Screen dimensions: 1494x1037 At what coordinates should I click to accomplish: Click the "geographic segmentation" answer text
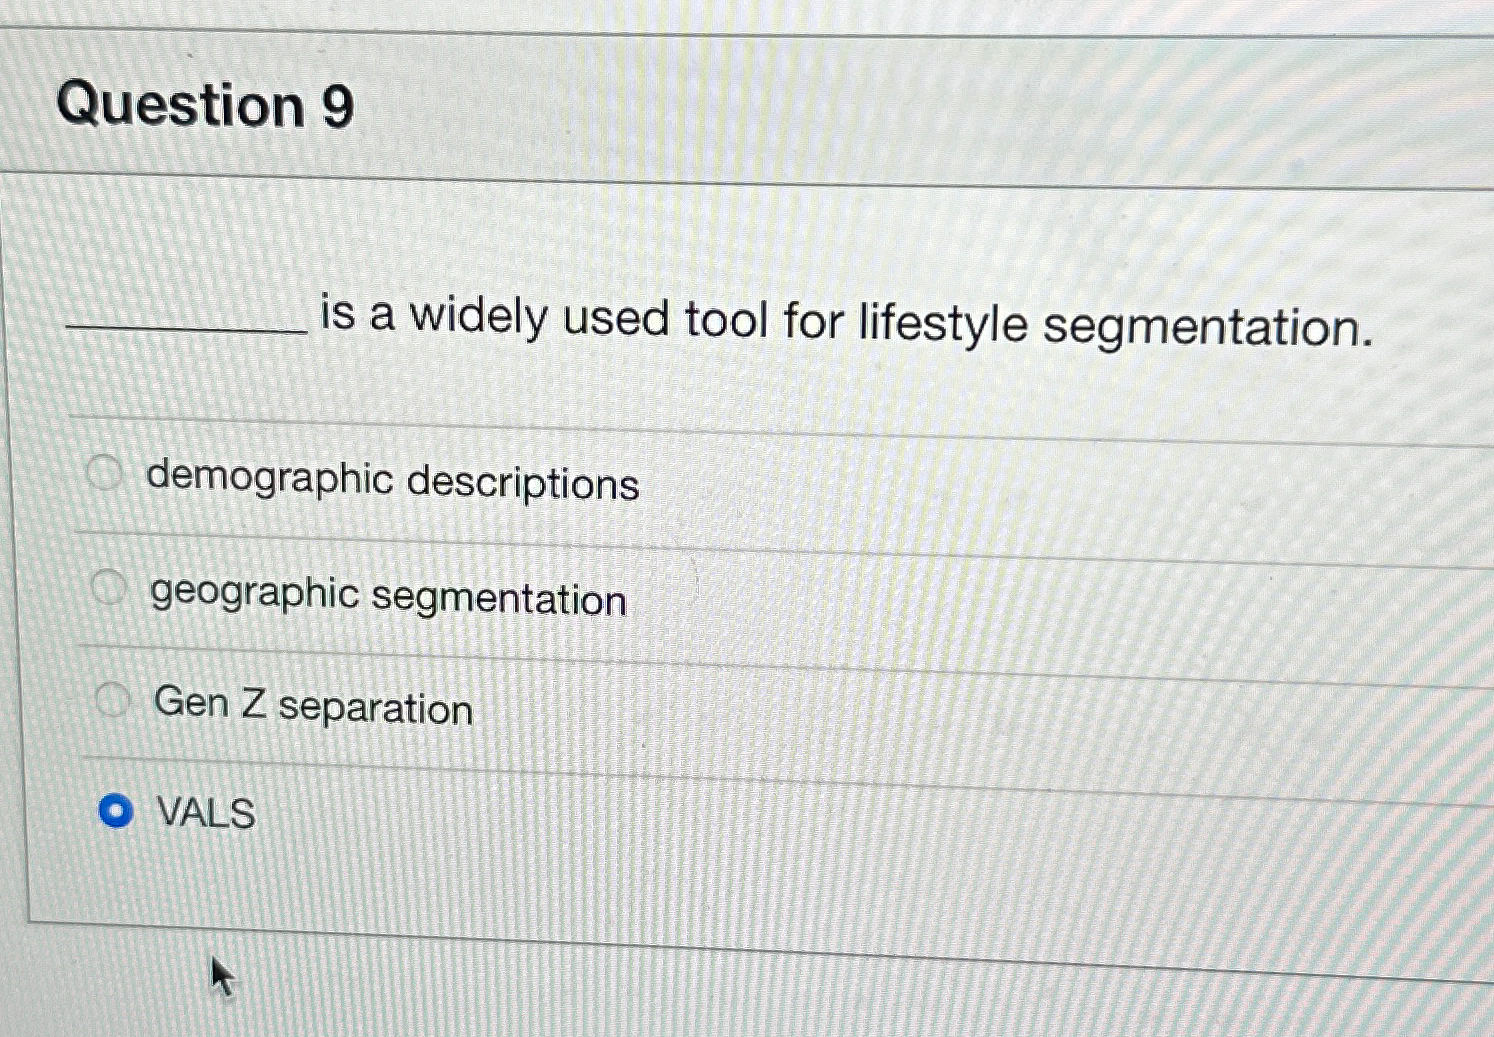click(388, 597)
